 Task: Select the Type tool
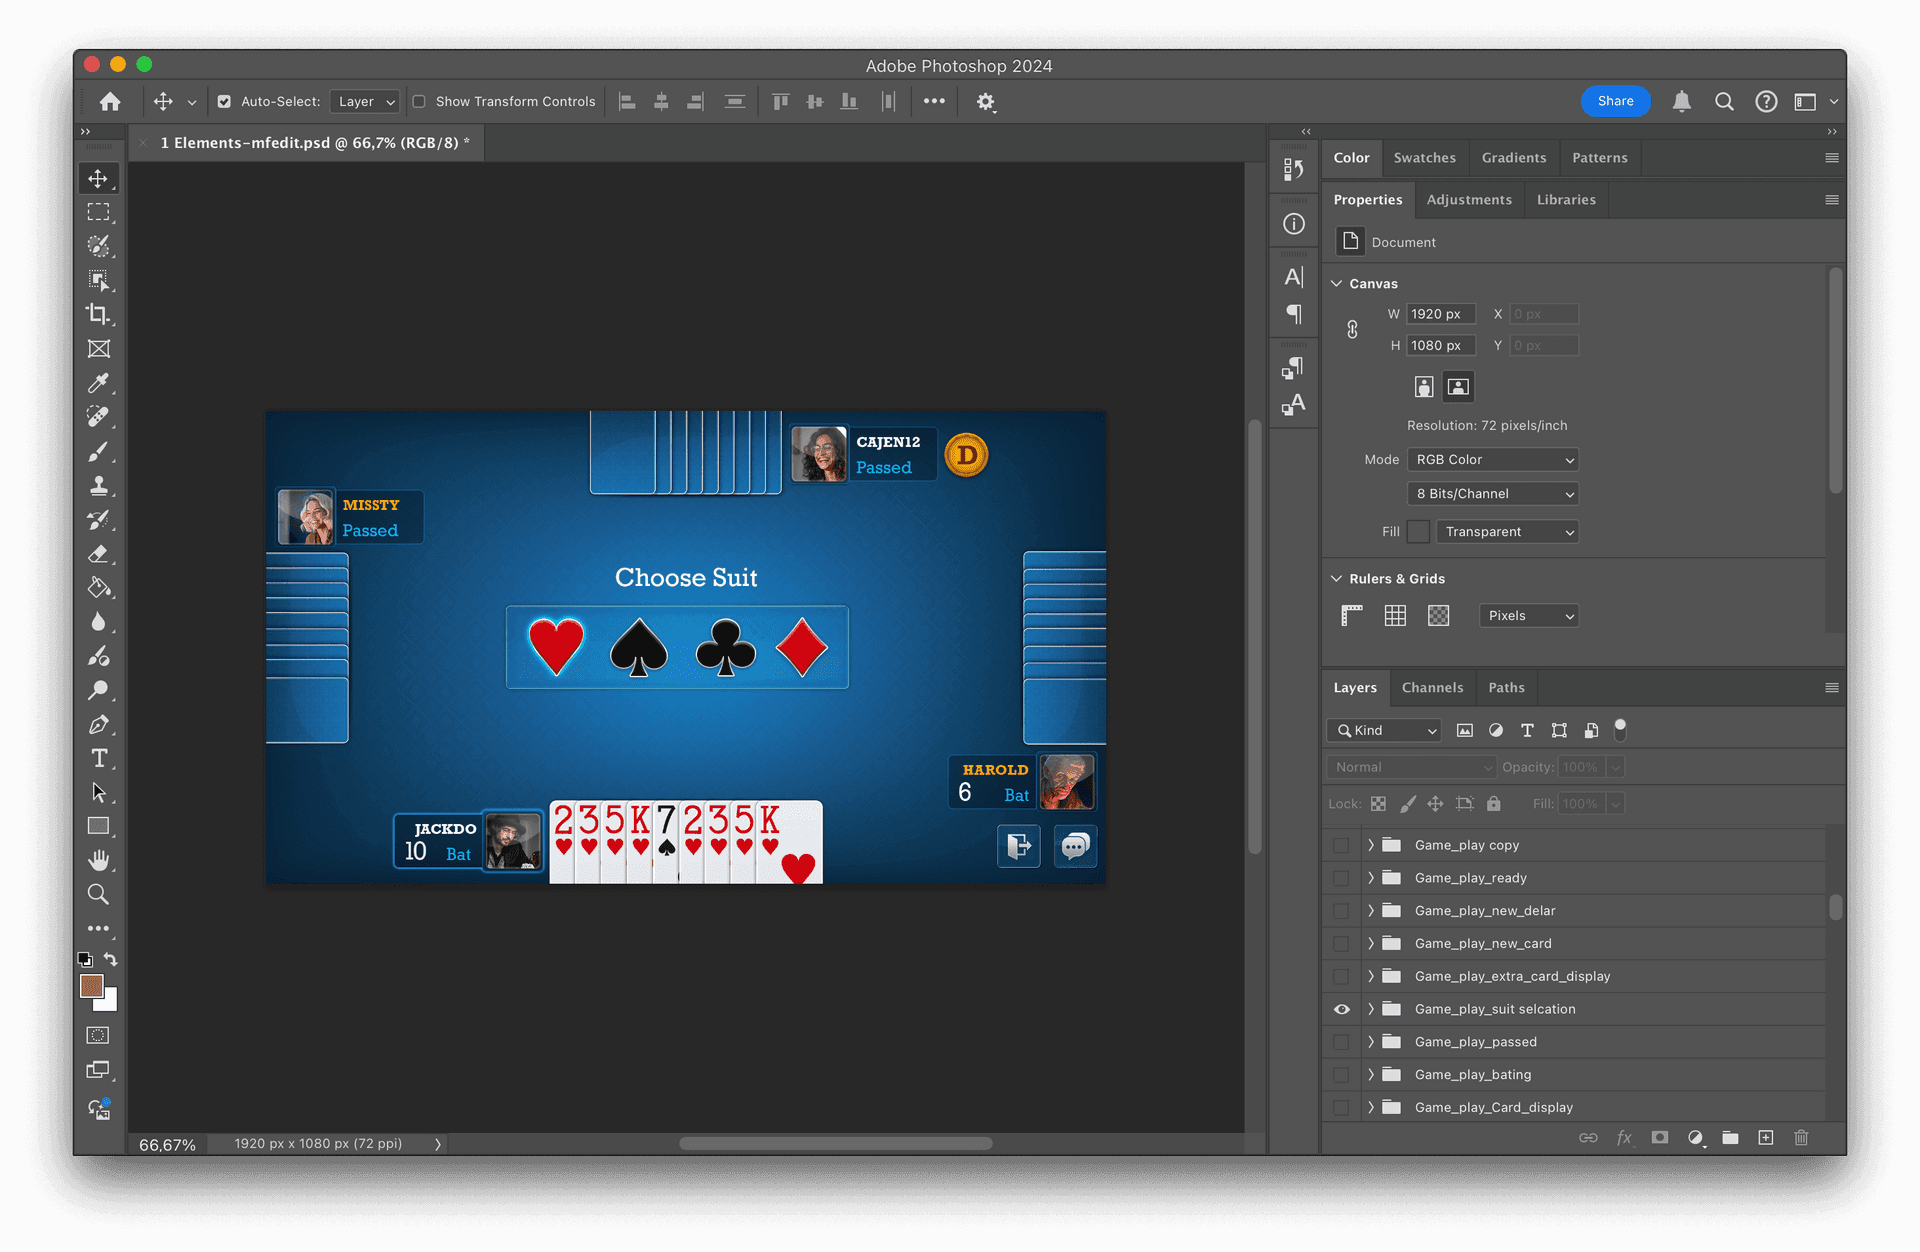pyautogui.click(x=97, y=760)
